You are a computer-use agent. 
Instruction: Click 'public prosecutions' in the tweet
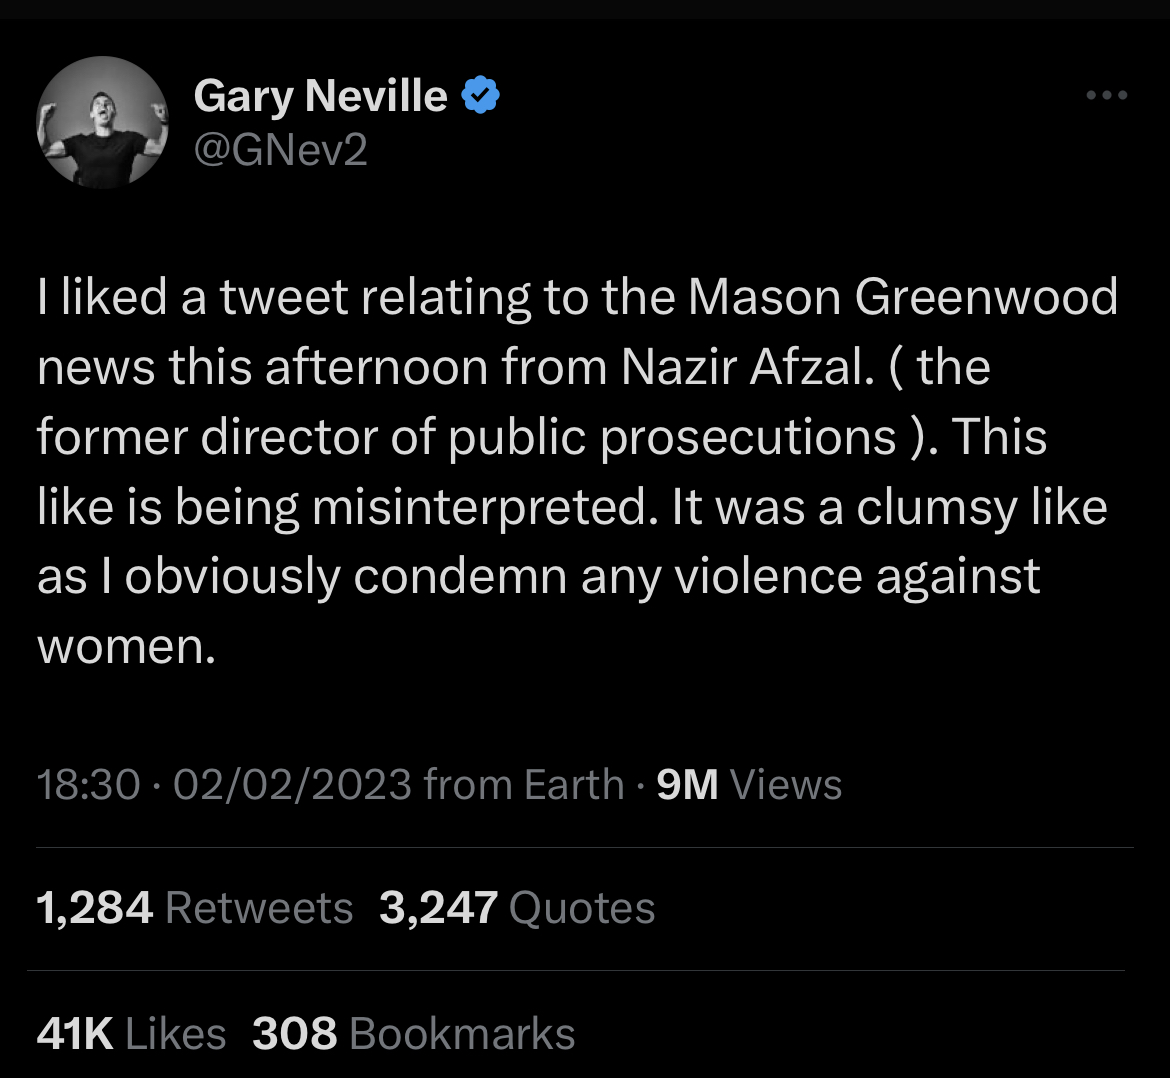(x=673, y=437)
